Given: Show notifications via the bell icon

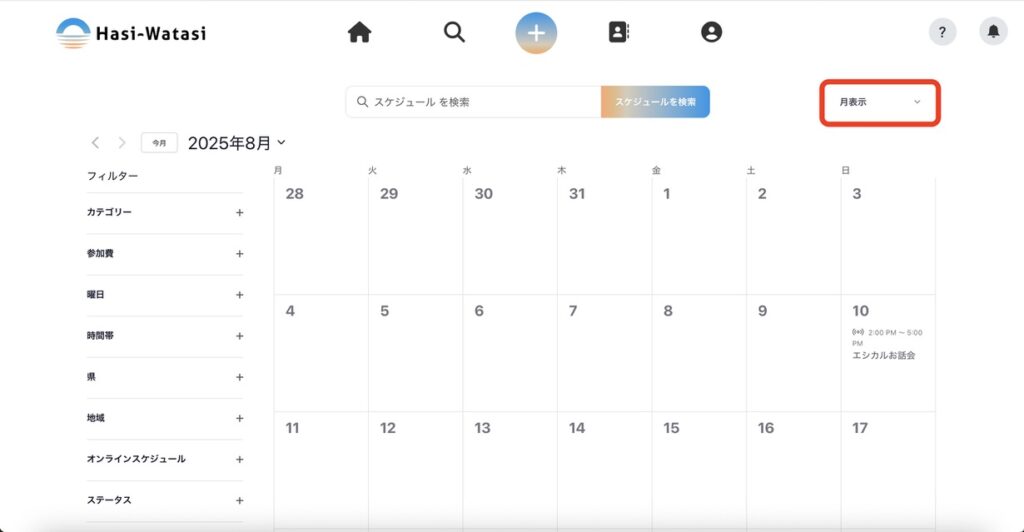Looking at the screenshot, I should pos(993,32).
